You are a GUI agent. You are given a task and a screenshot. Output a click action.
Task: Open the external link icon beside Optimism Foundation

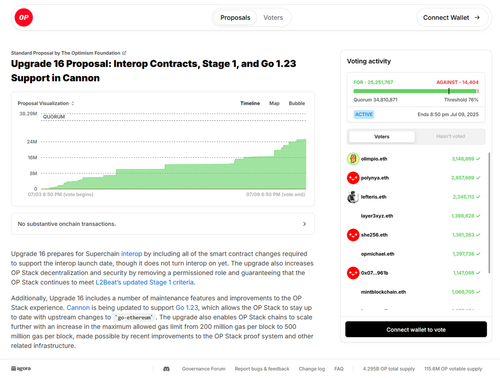pyautogui.click(x=124, y=53)
